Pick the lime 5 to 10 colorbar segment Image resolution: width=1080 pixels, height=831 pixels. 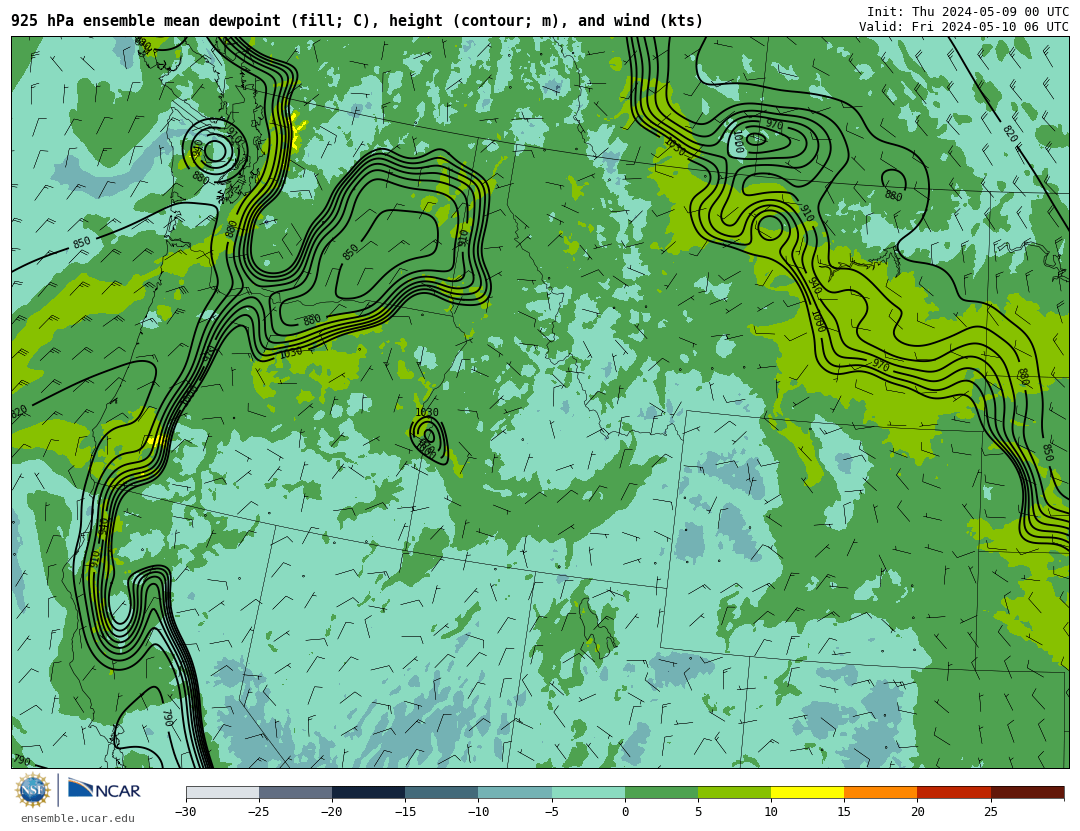click(734, 793)
